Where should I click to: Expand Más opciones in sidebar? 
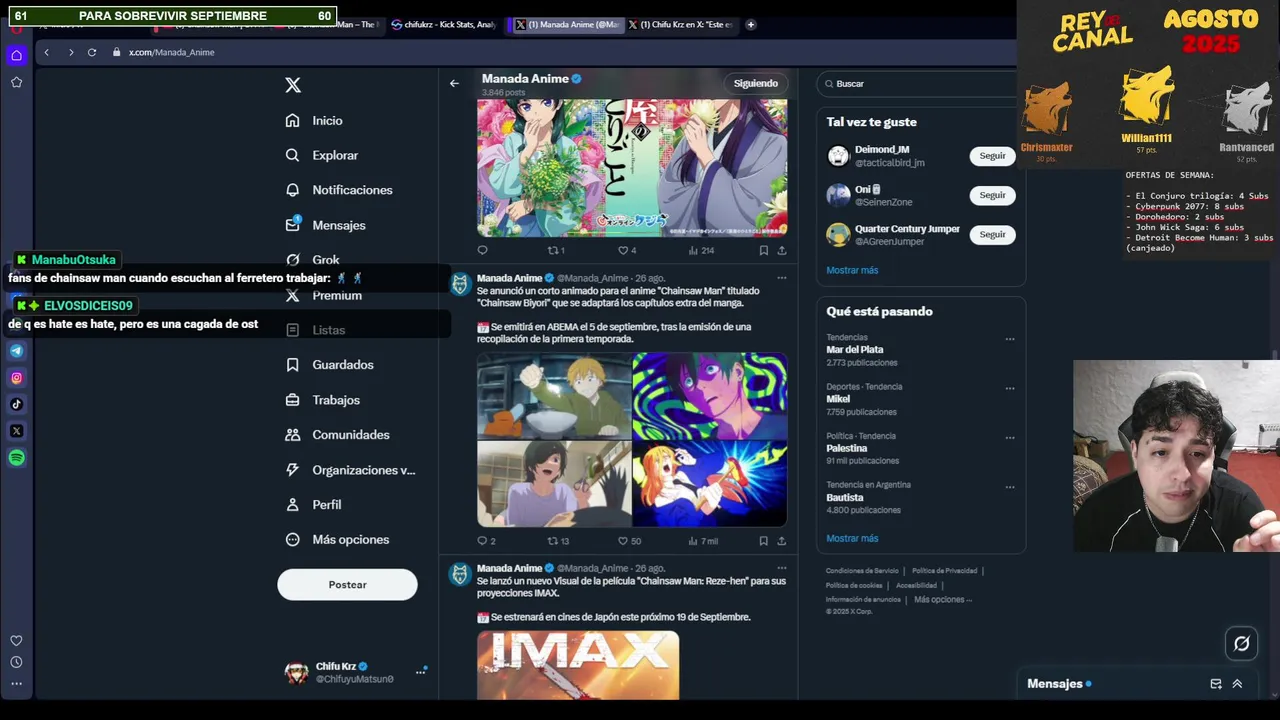[337, 540]
